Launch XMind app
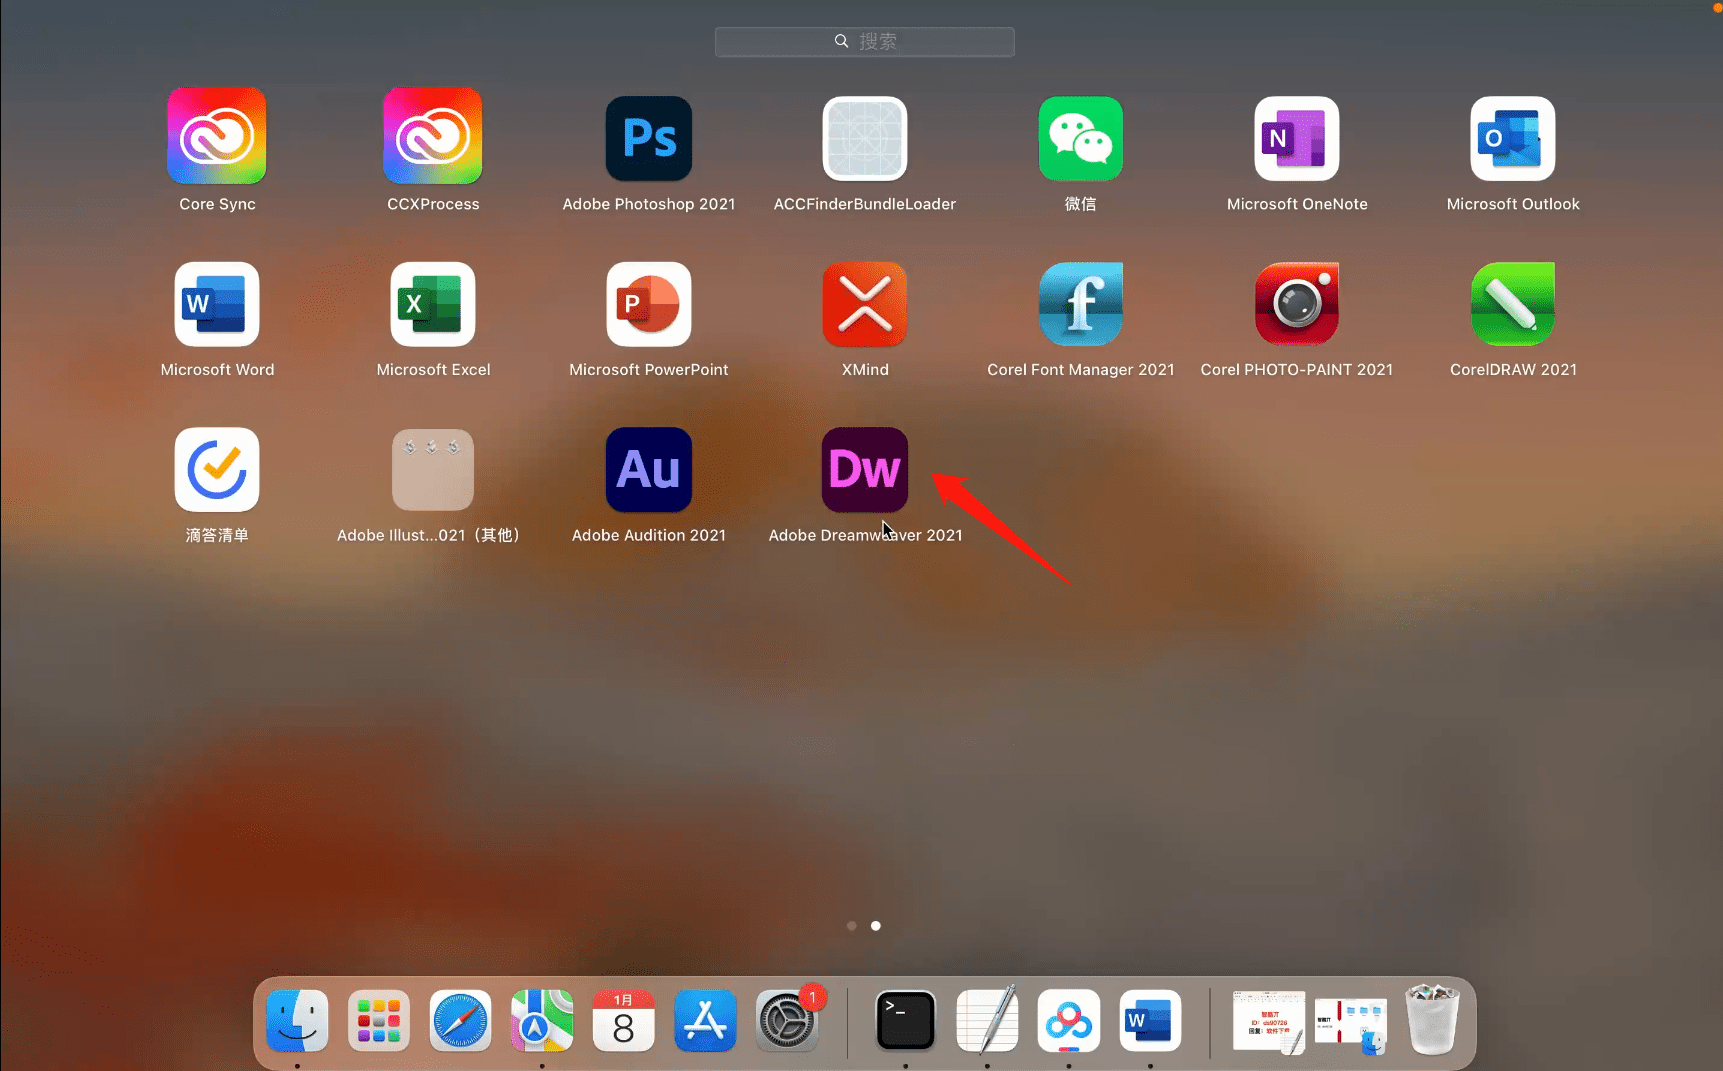This screenshot has height=1071, width=1723. click(x=865, y=304)
